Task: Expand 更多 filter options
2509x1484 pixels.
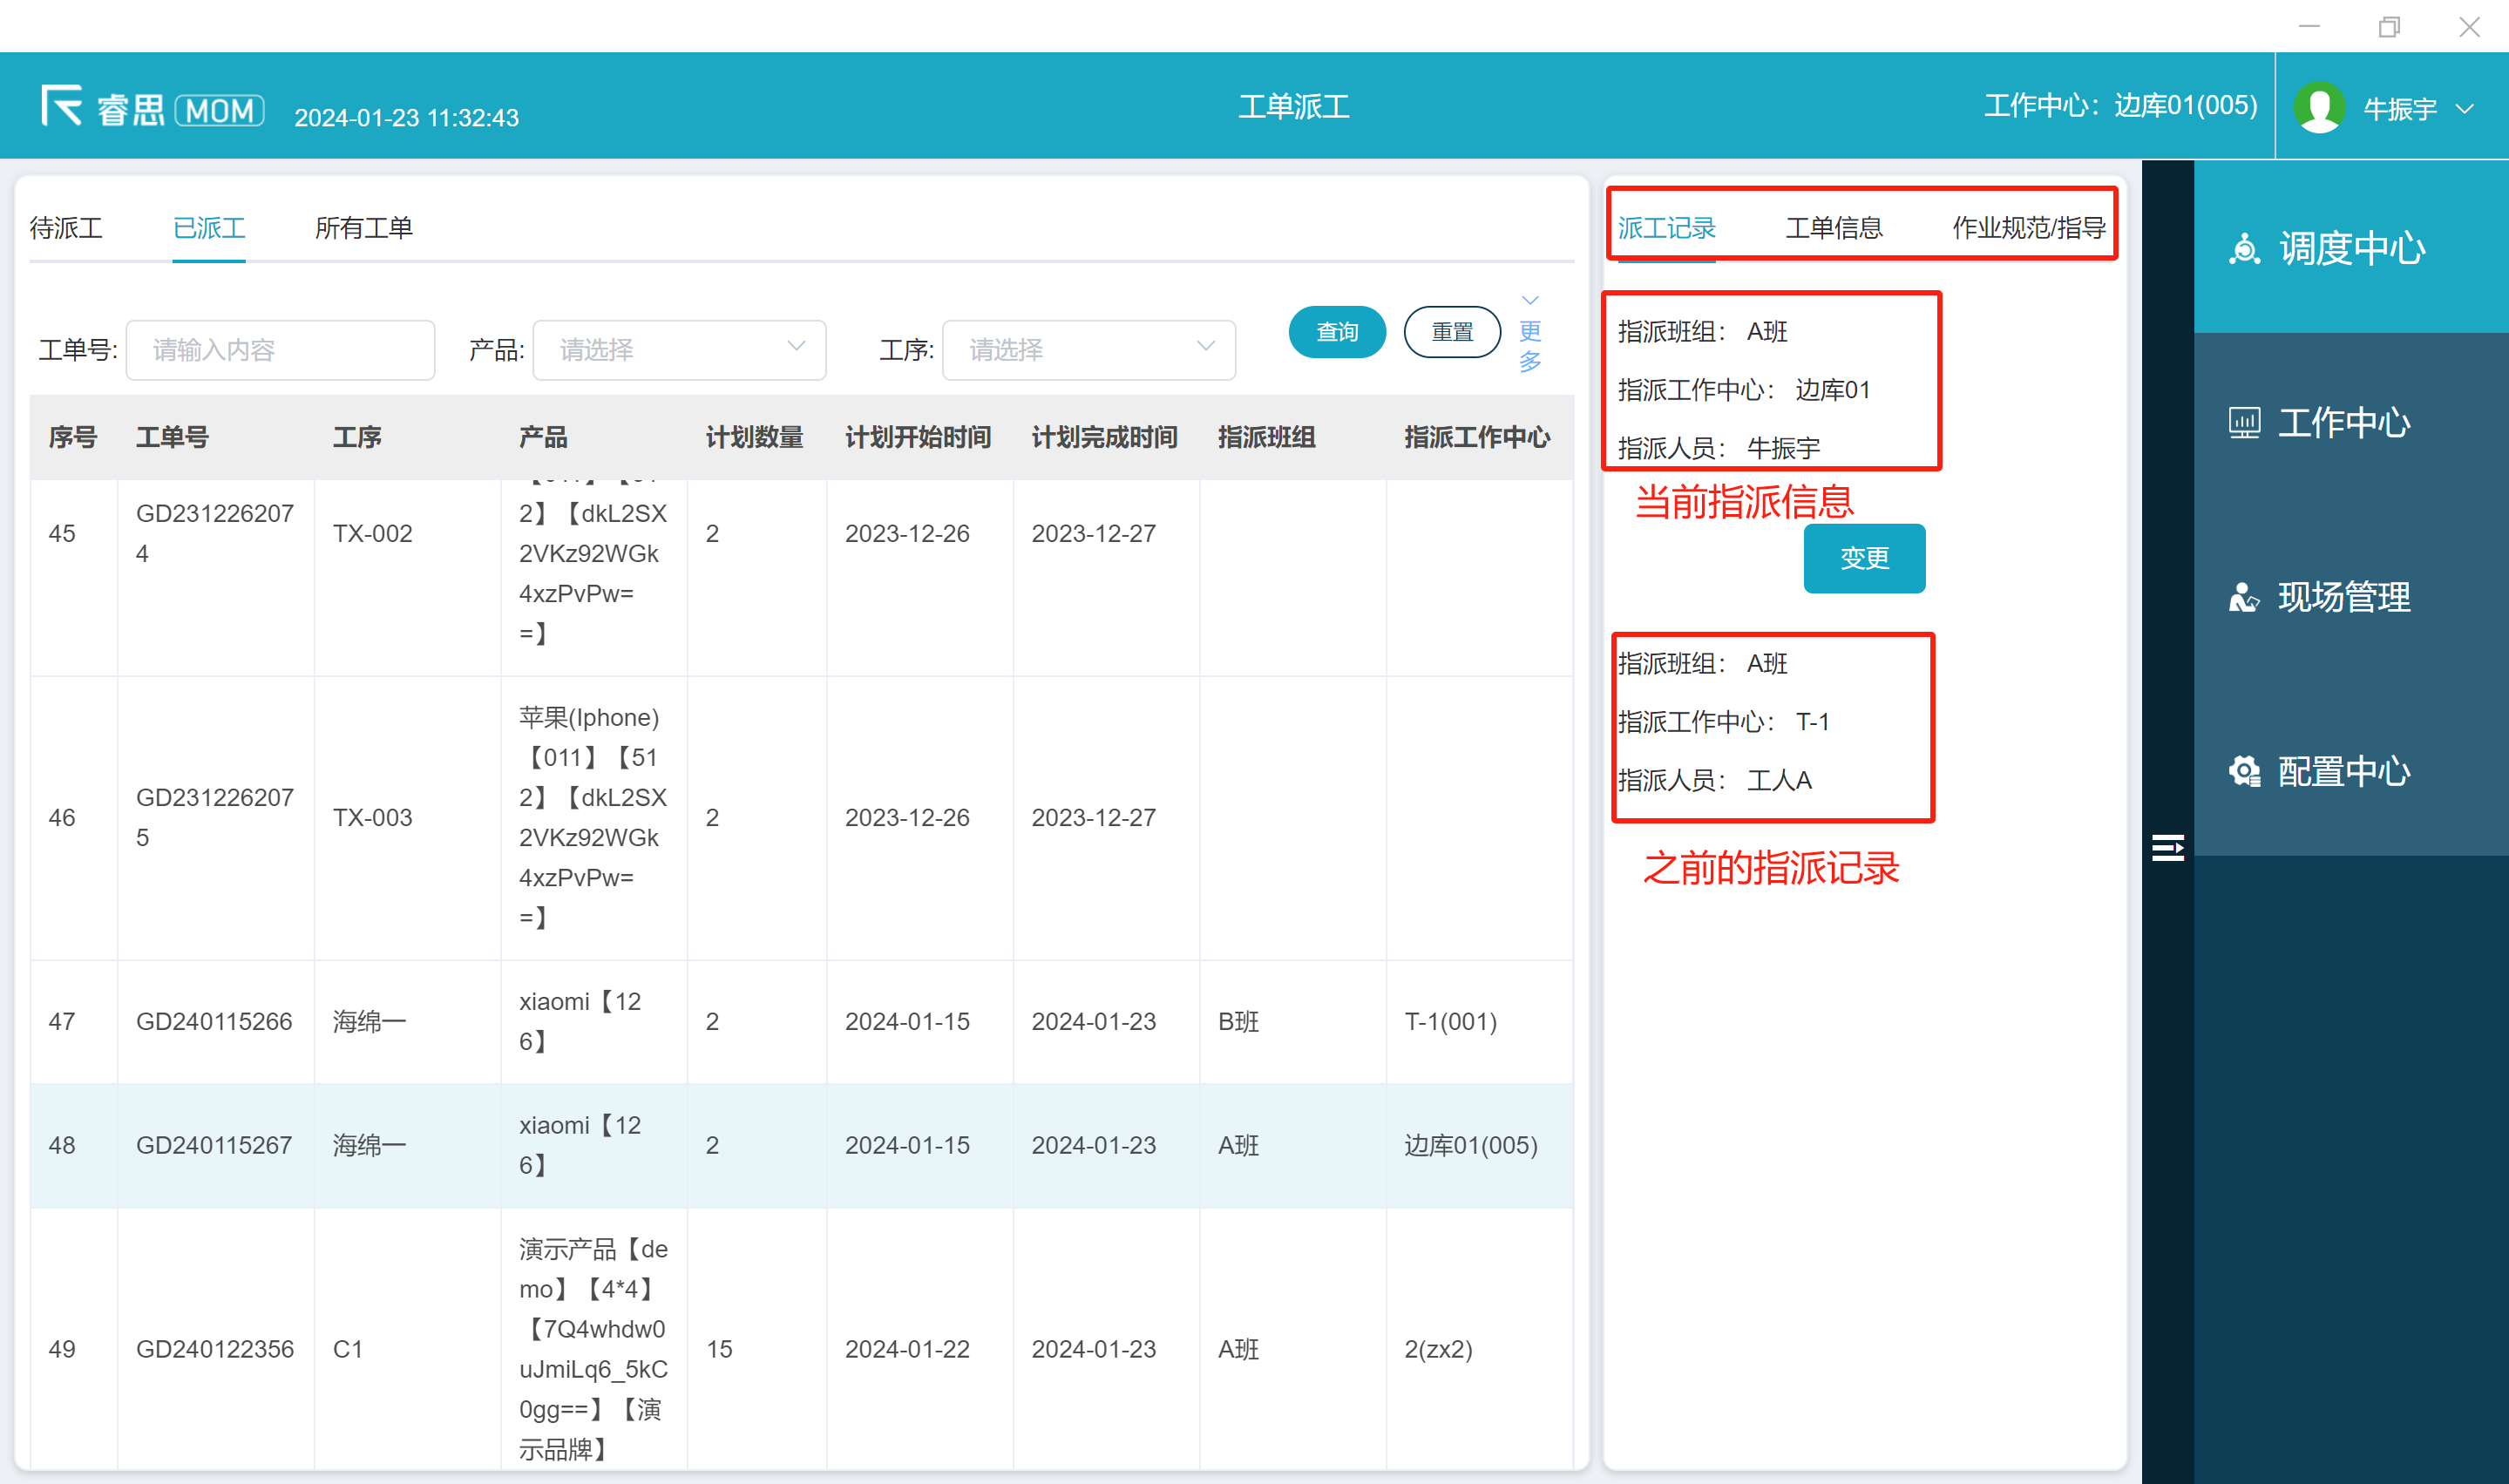Action: 1529,334
